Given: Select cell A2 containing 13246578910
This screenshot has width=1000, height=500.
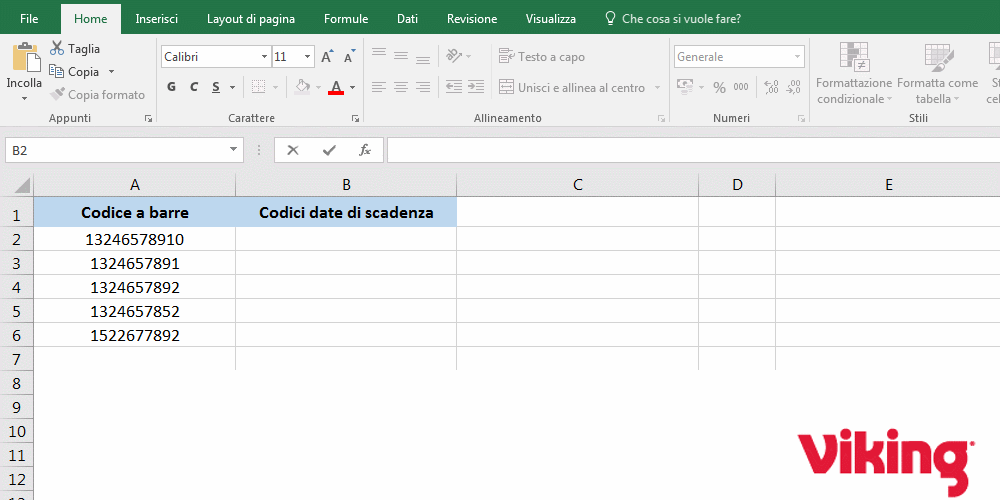Looking at the screenshot, I should (x=135, y=239).
